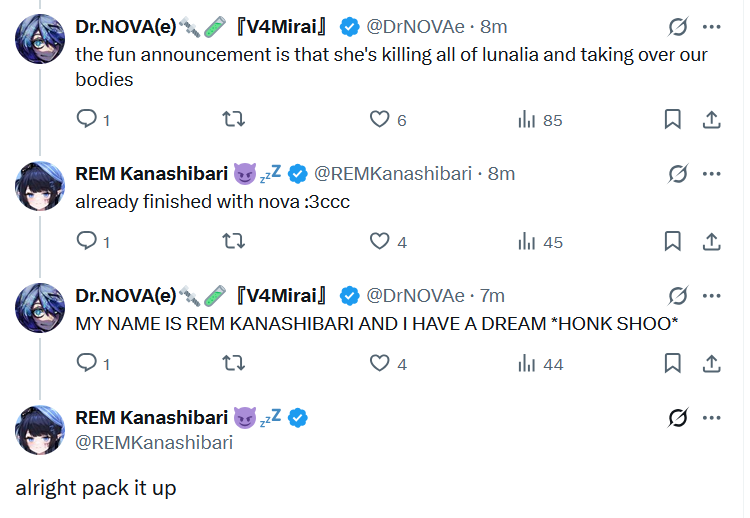The image size is (750, 518).
Task: Reply to REM's 'already finished with nova' tweet
Action: pos(87,242)
